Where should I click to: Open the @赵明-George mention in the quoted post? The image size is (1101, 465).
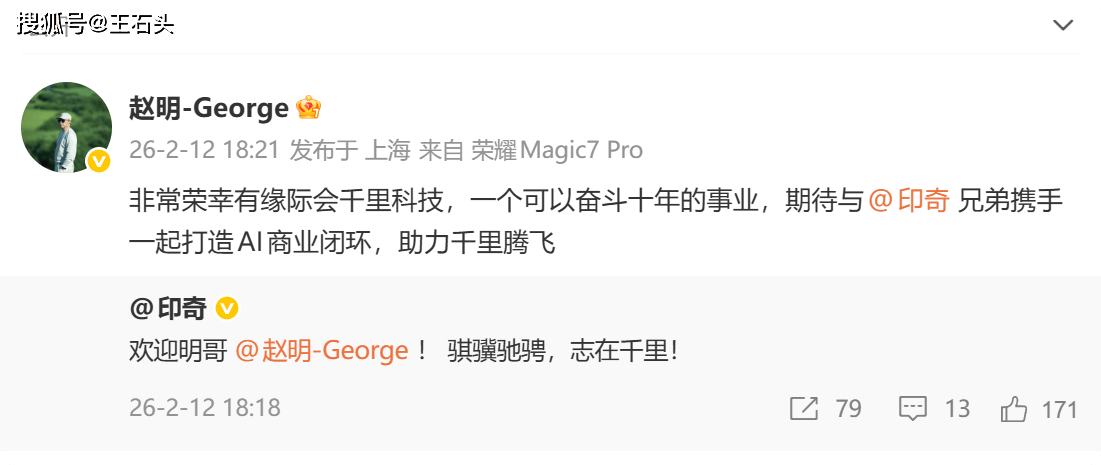click(x=322, y=350)
